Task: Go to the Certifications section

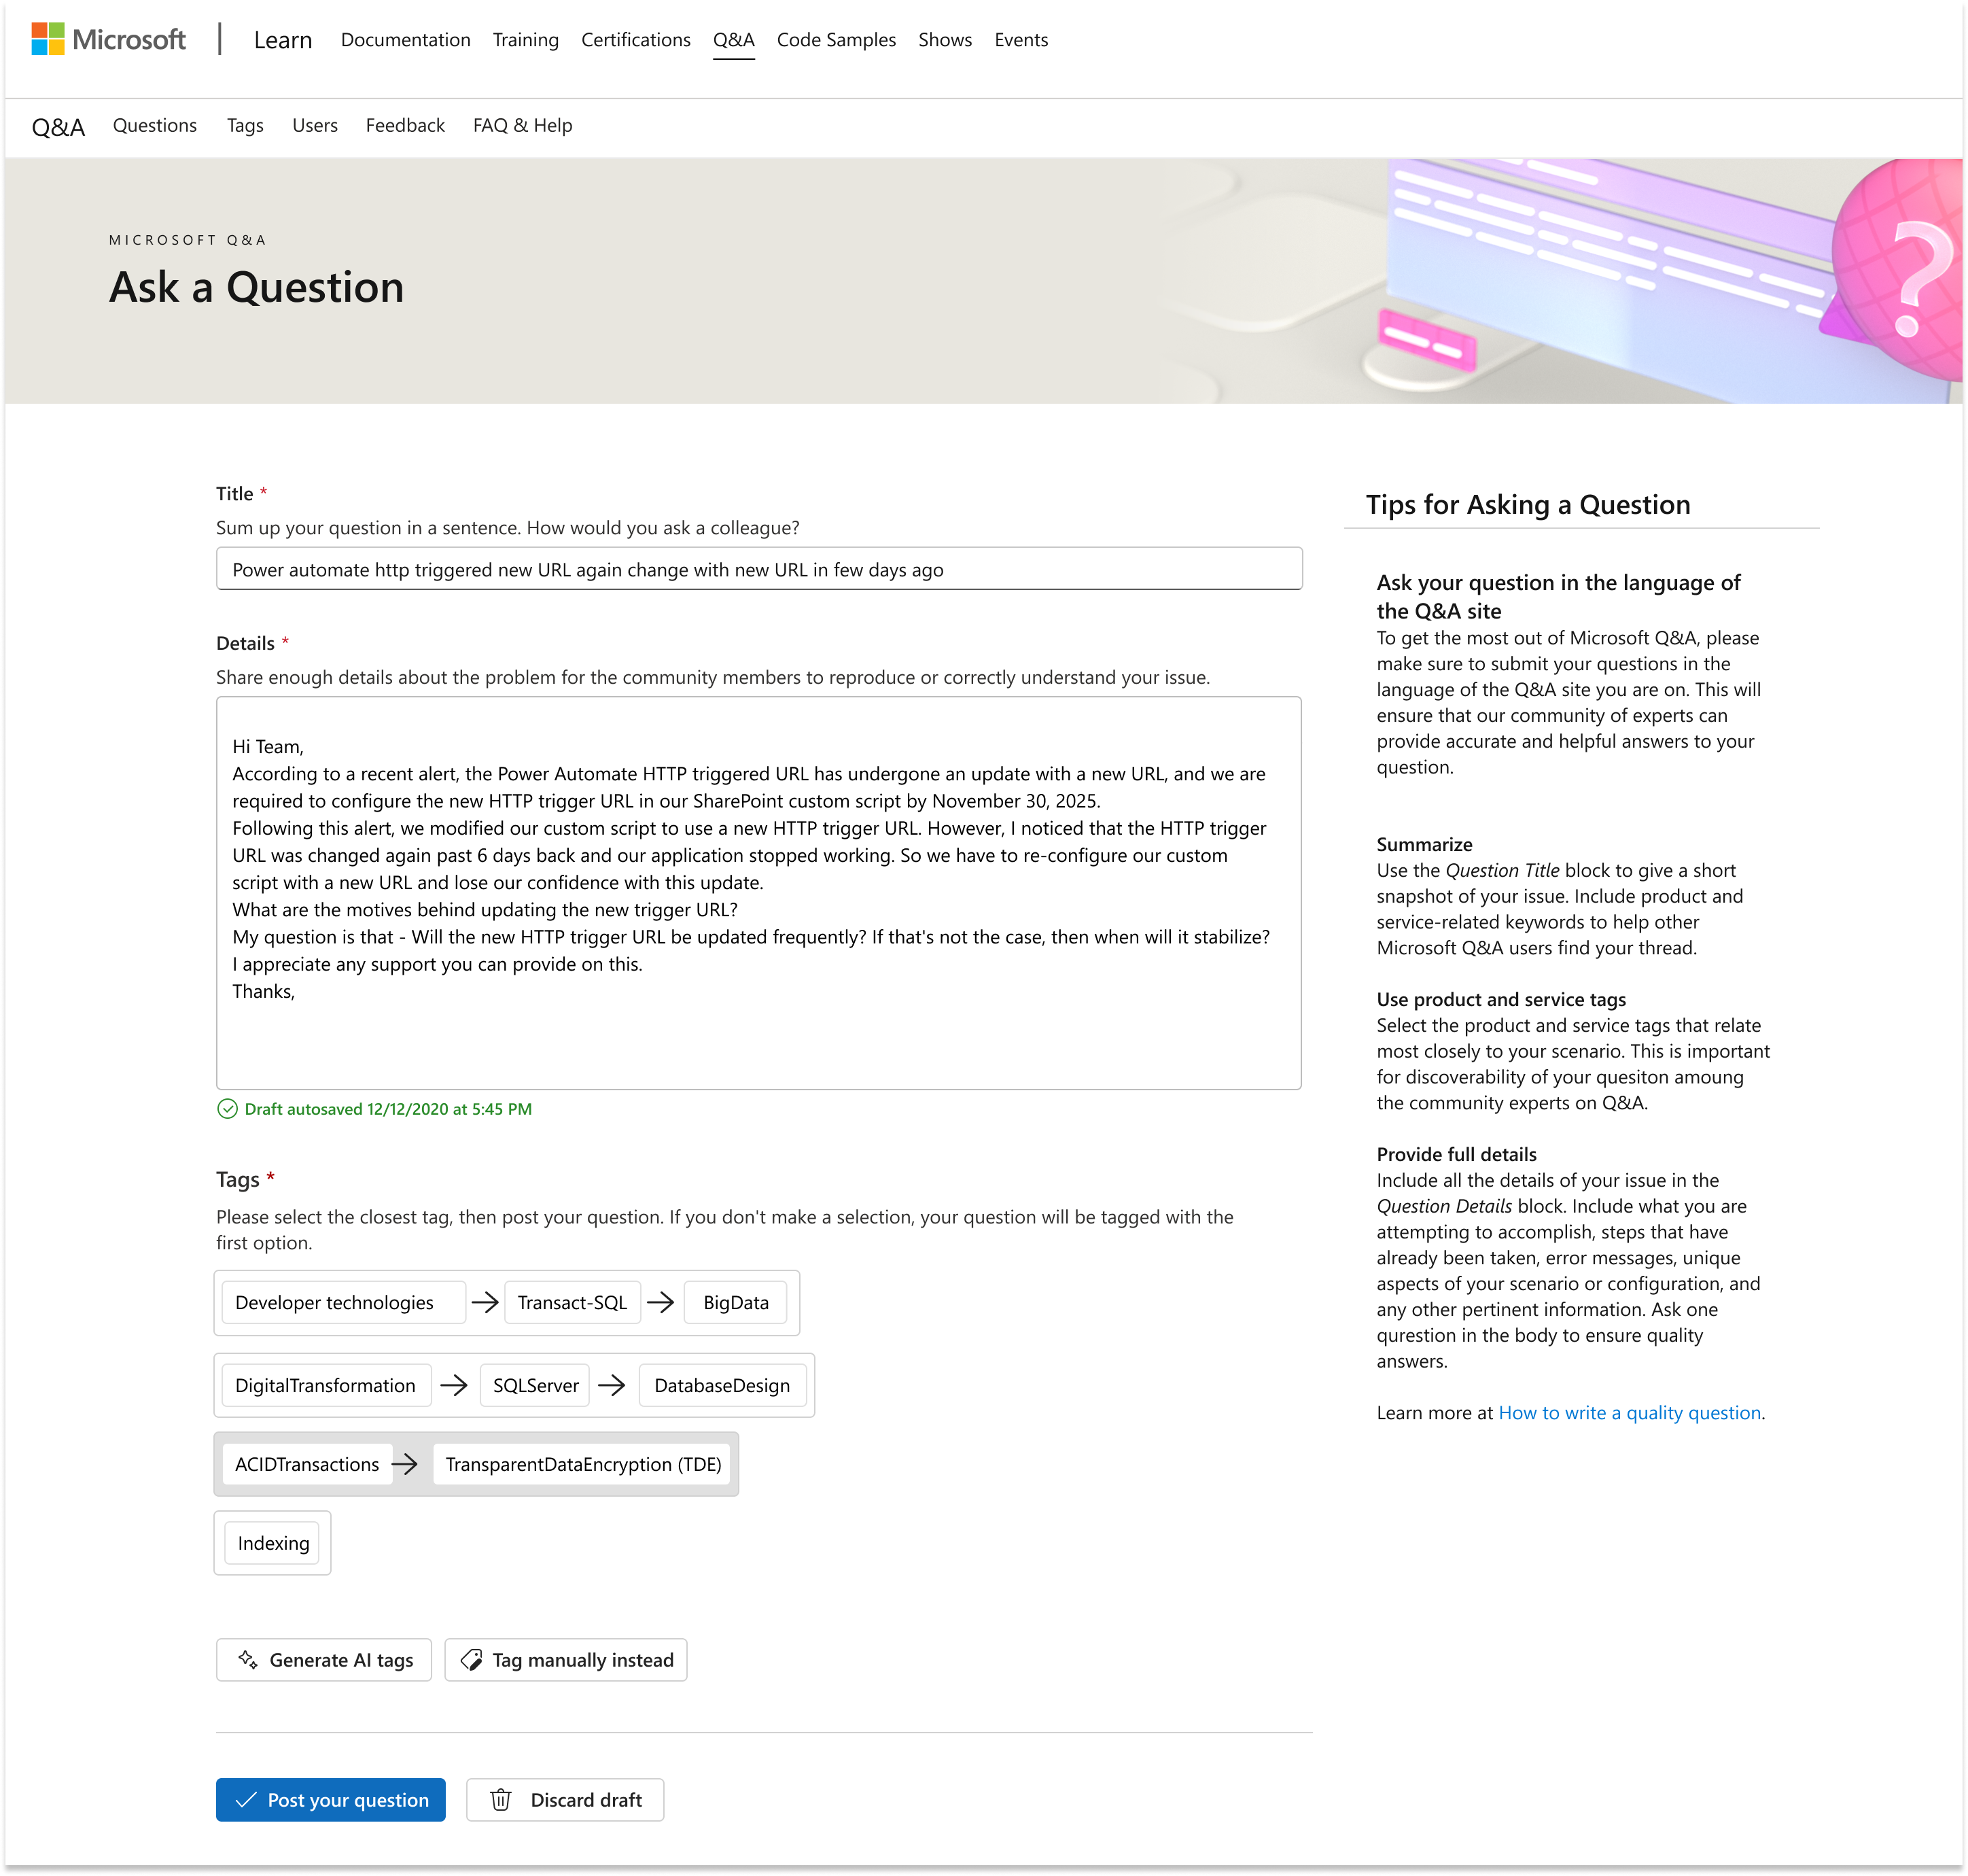Action: click(x=635, y=40)
